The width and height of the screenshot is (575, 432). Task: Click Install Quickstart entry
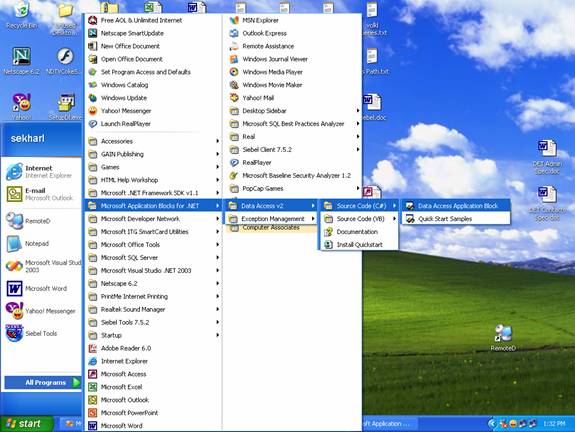click(x=359, y=245)
